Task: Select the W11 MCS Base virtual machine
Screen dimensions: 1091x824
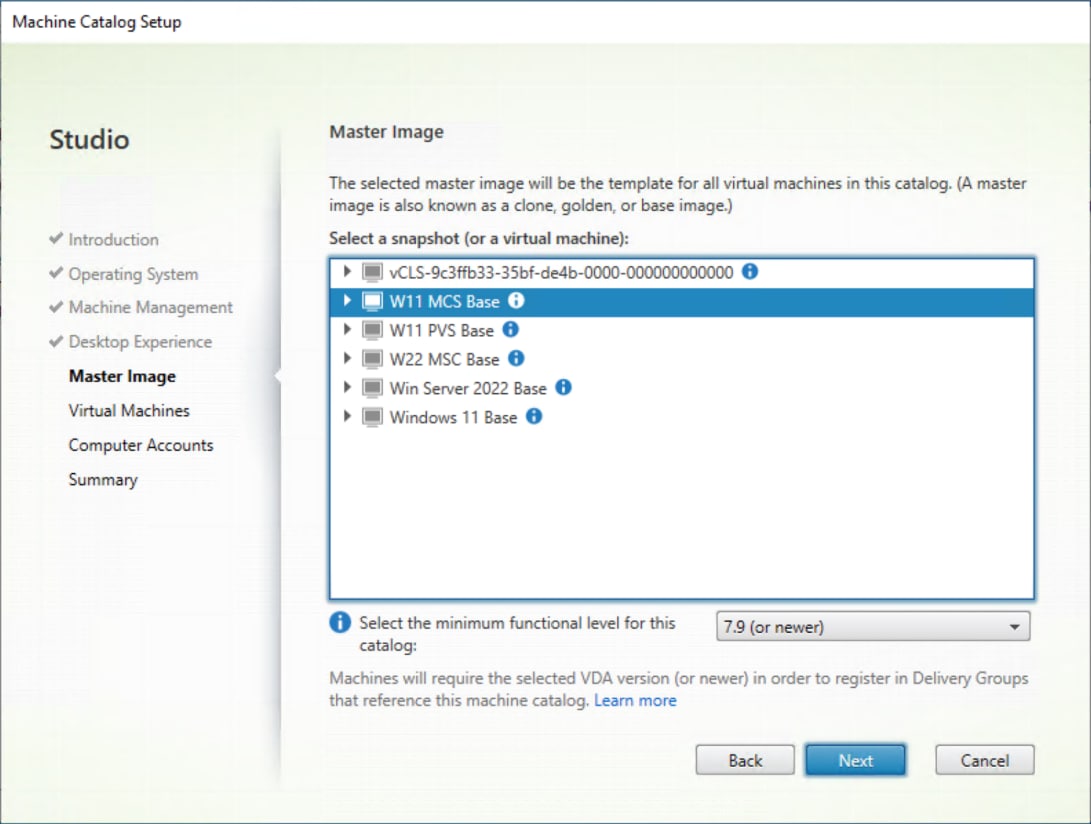Action: [682, 301]
